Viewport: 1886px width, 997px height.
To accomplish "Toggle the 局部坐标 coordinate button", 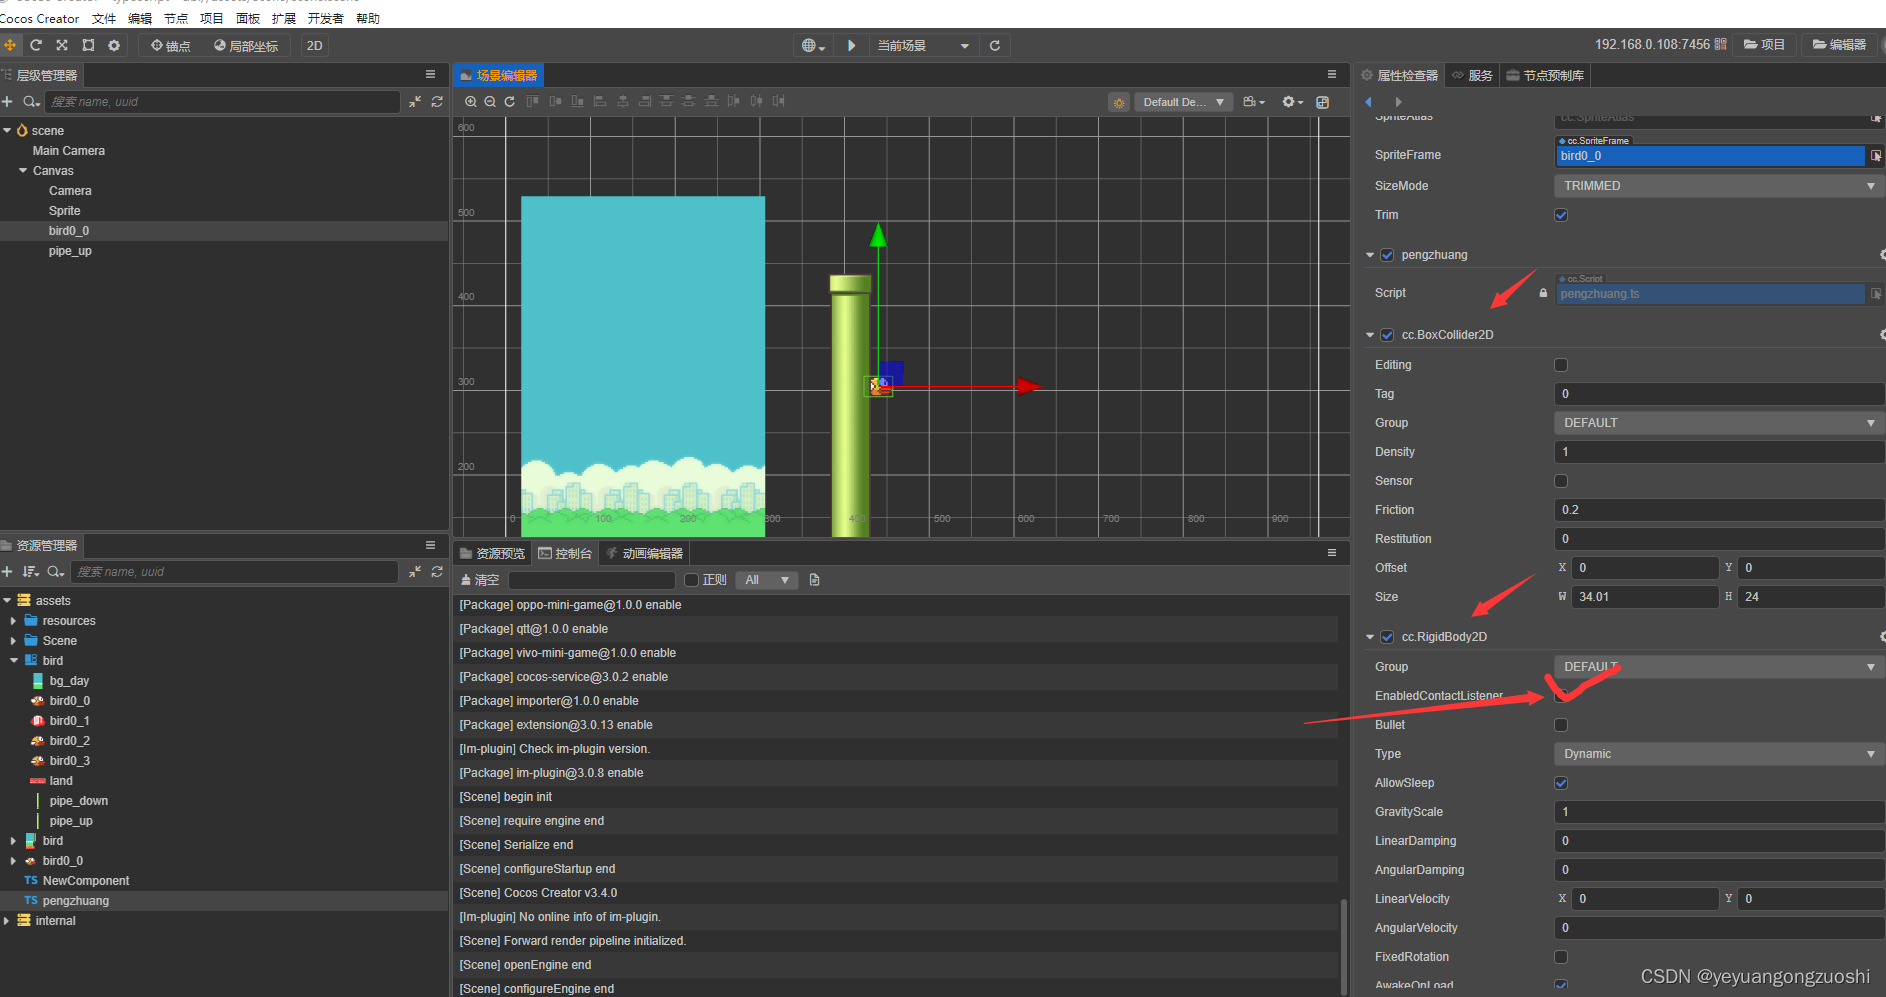I will (246, 45).
